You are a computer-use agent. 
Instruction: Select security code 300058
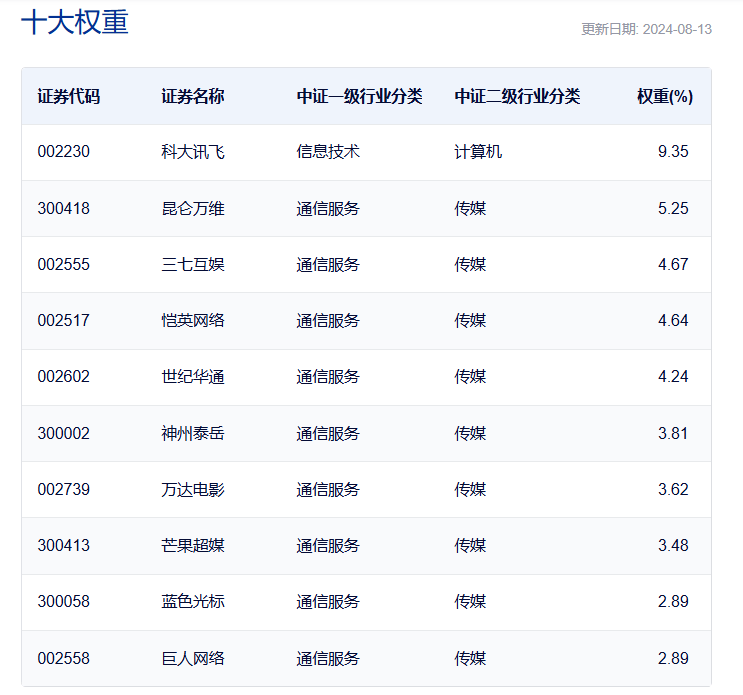coord(63,602)
